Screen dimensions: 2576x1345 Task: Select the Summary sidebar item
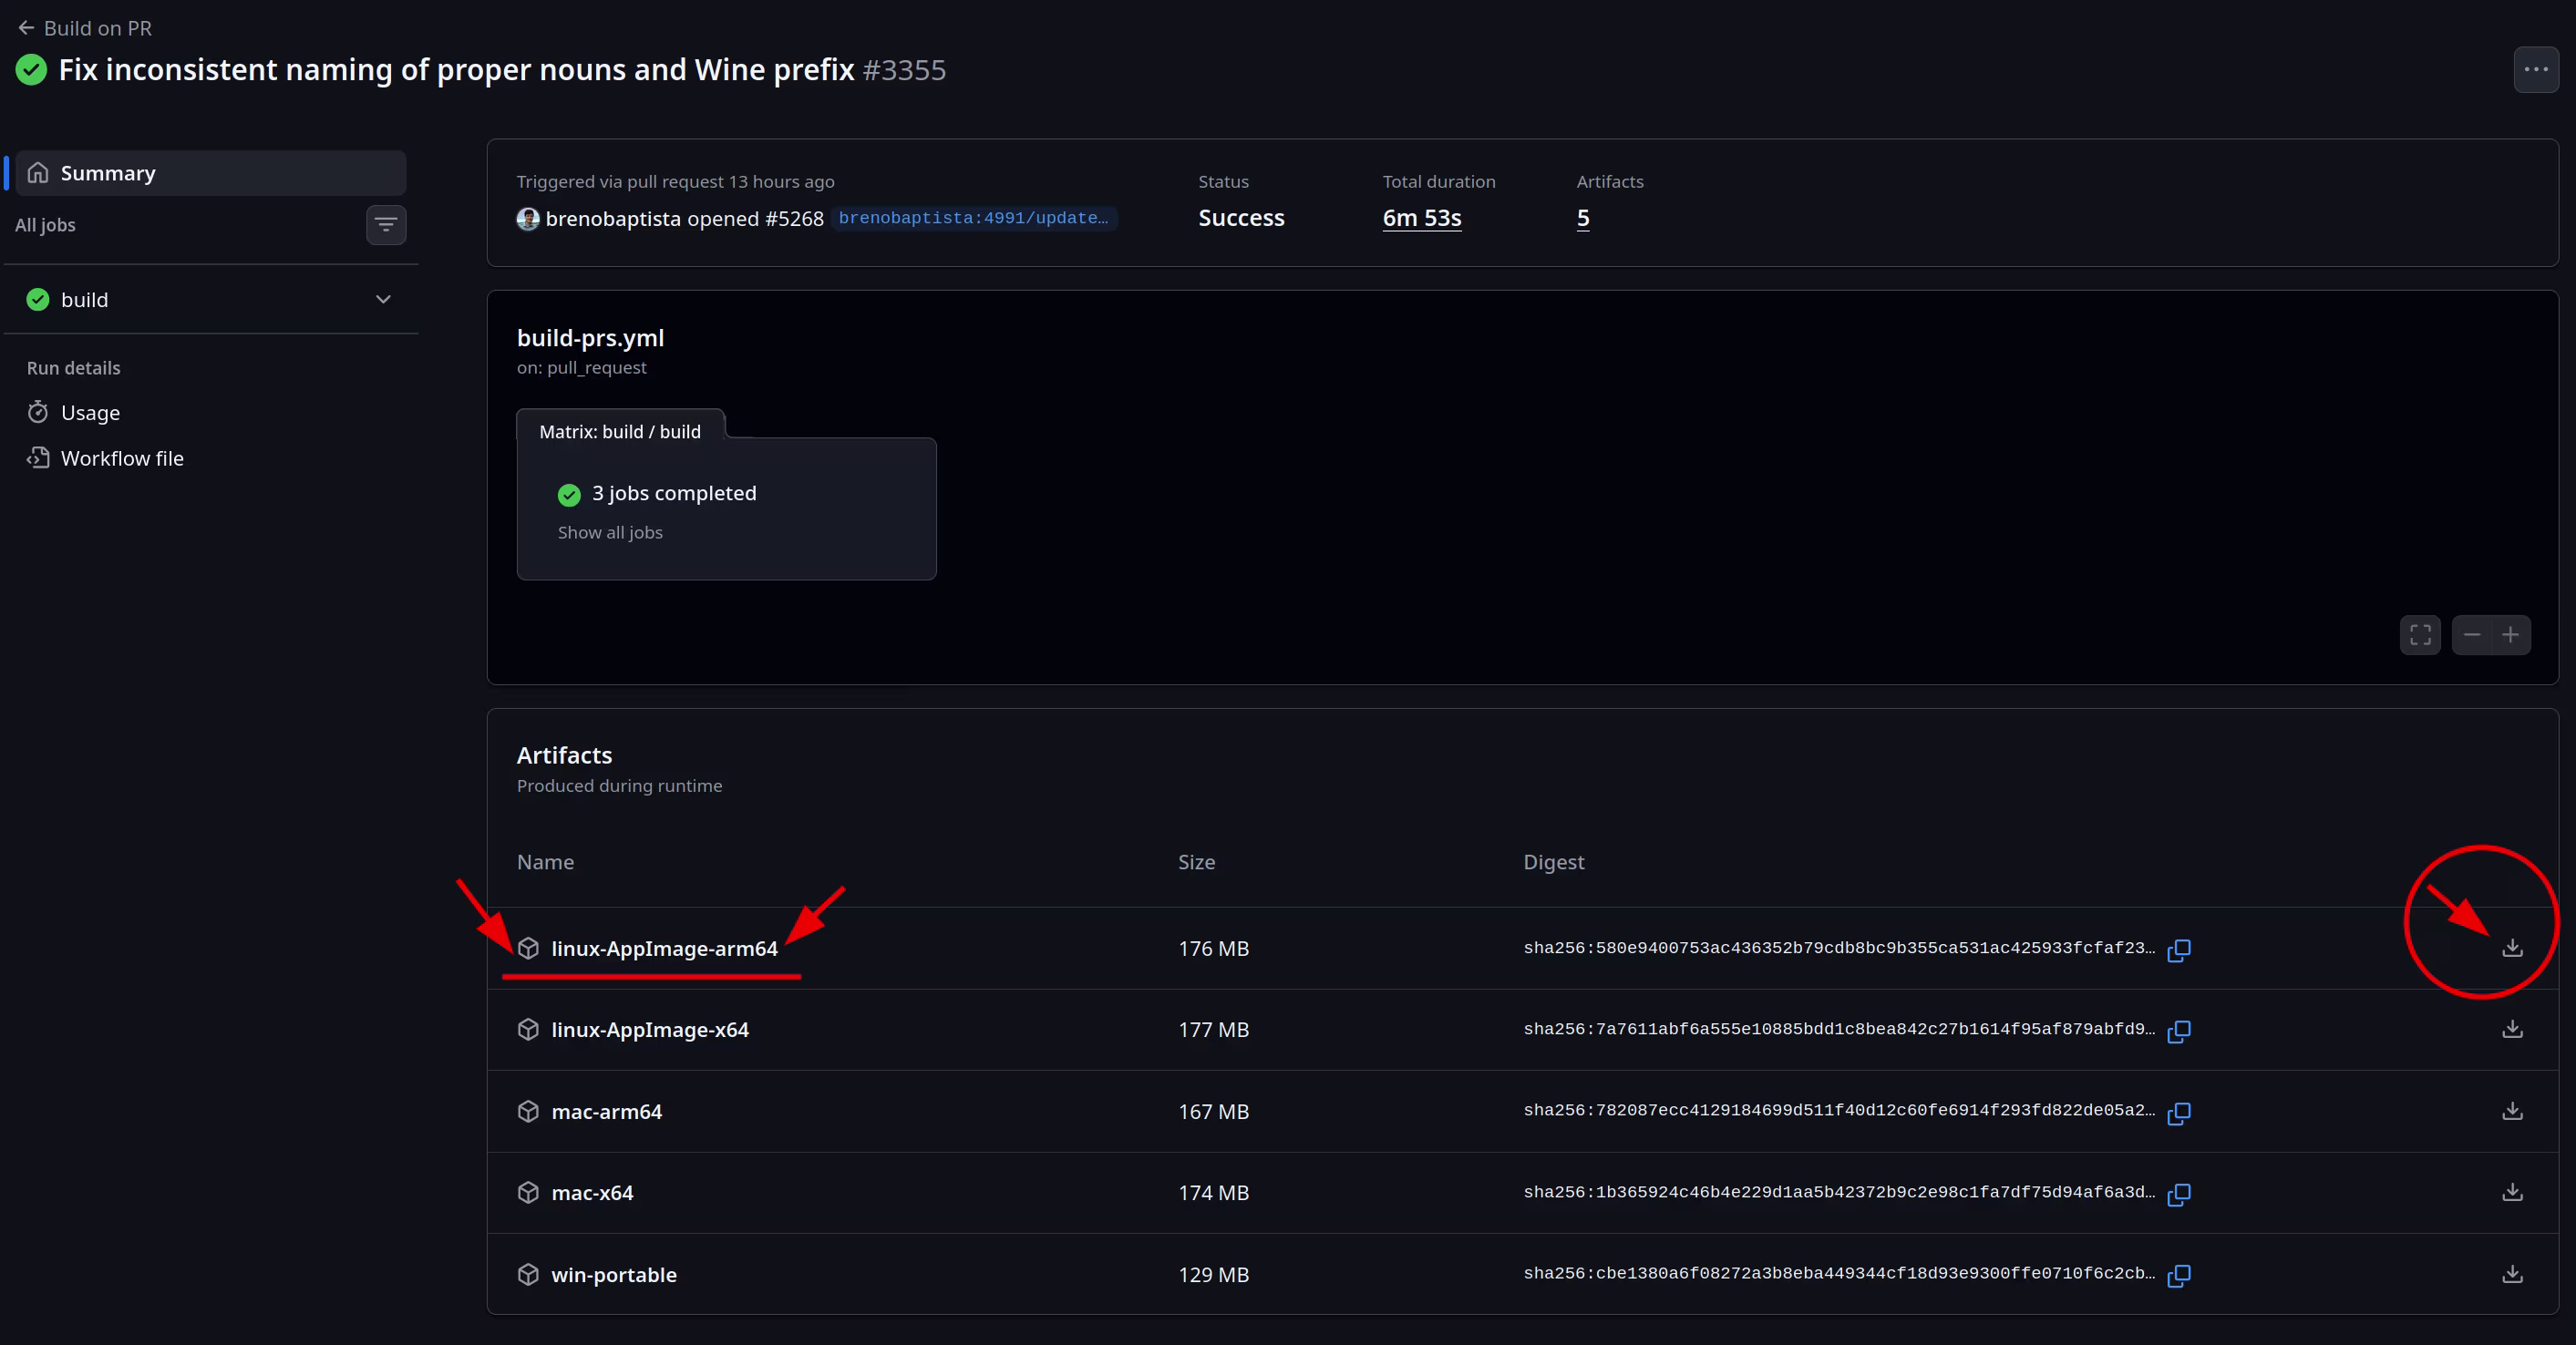tap(108, 173)
